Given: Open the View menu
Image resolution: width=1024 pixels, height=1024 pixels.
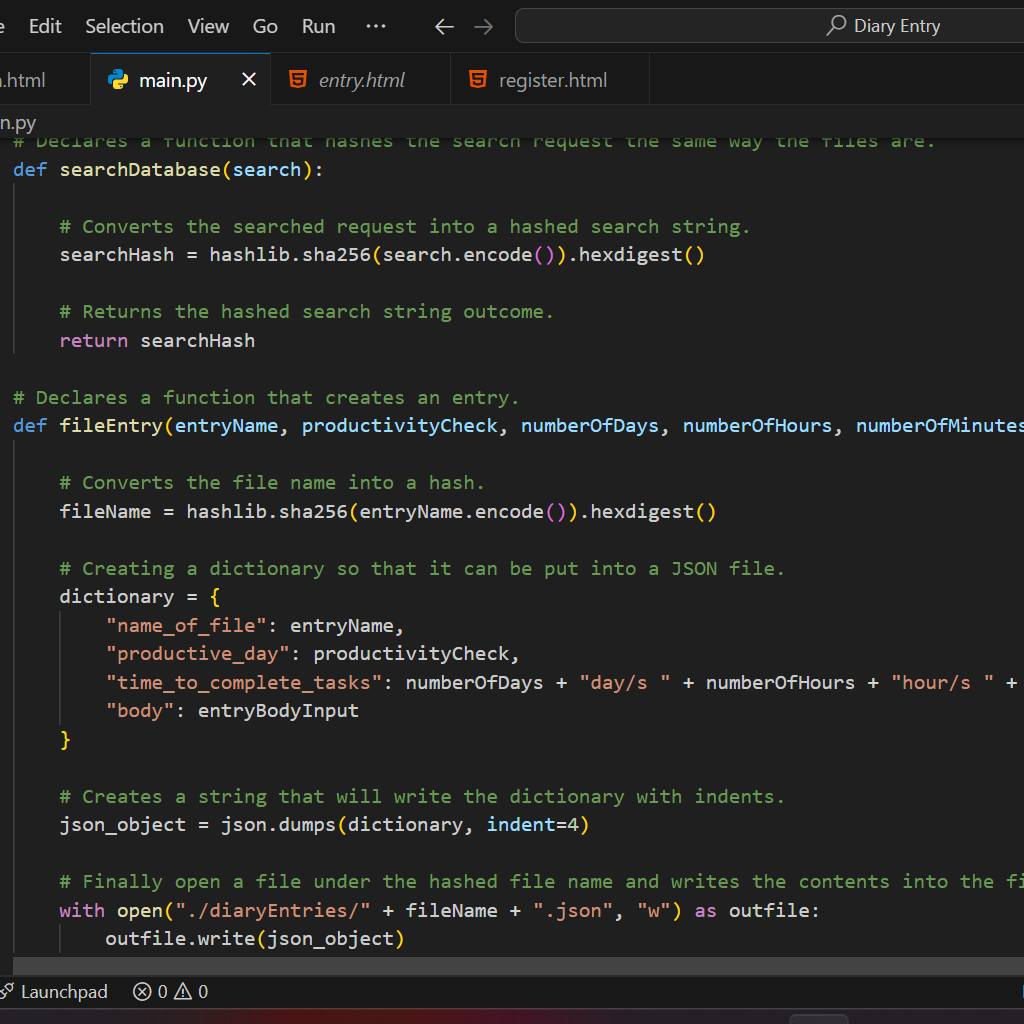Looking at the screenshot, I should 208,26.
